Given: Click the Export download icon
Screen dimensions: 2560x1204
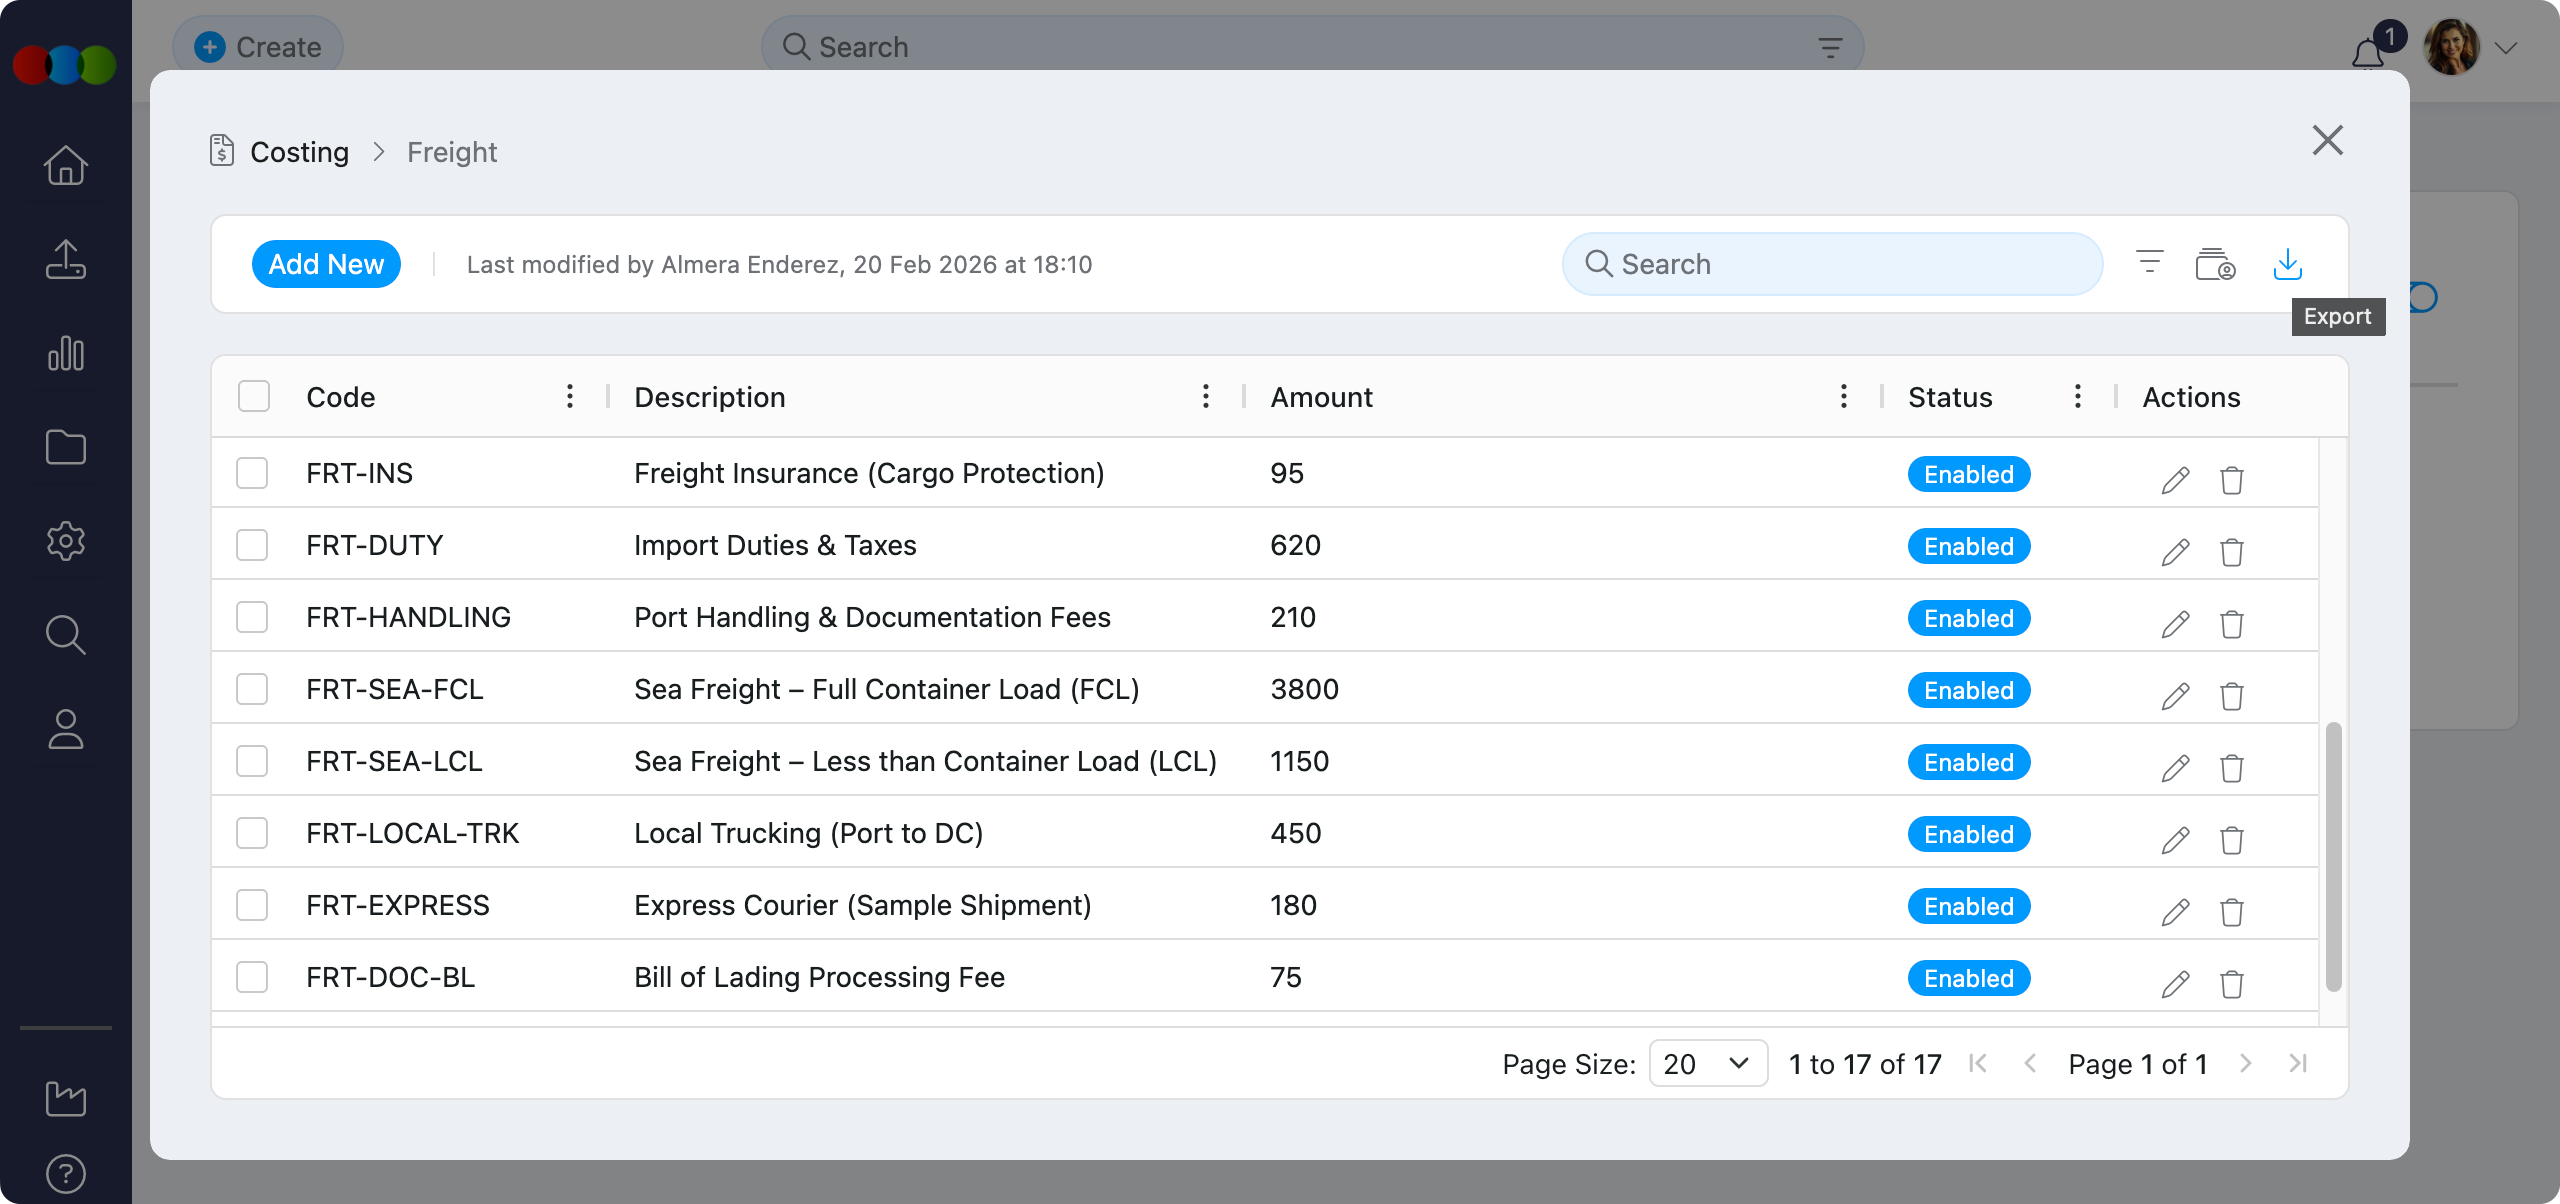Looking at the screenshot, I should click(2287, 264).
